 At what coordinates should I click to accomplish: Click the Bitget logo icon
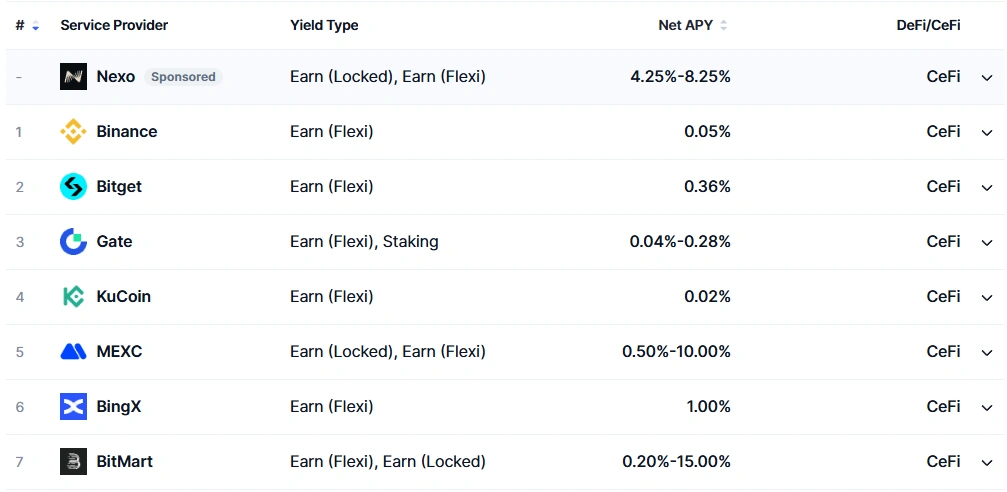point(73,187)
